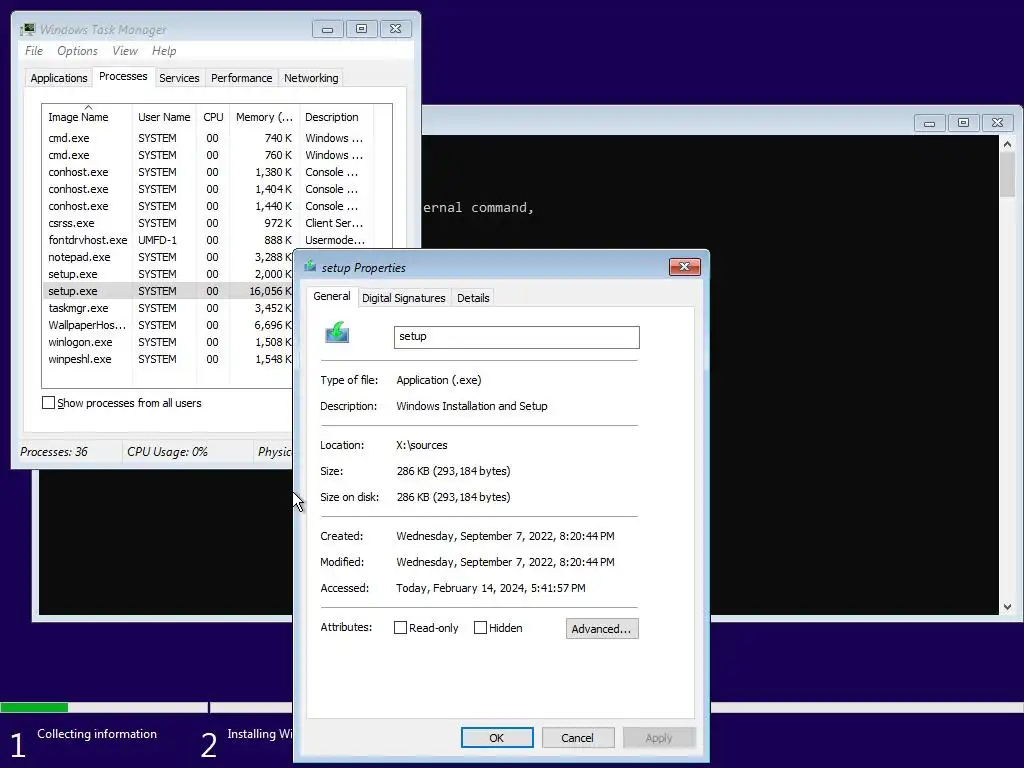
Task: Select the General tab in setup Properties
Action: point(332,296)
